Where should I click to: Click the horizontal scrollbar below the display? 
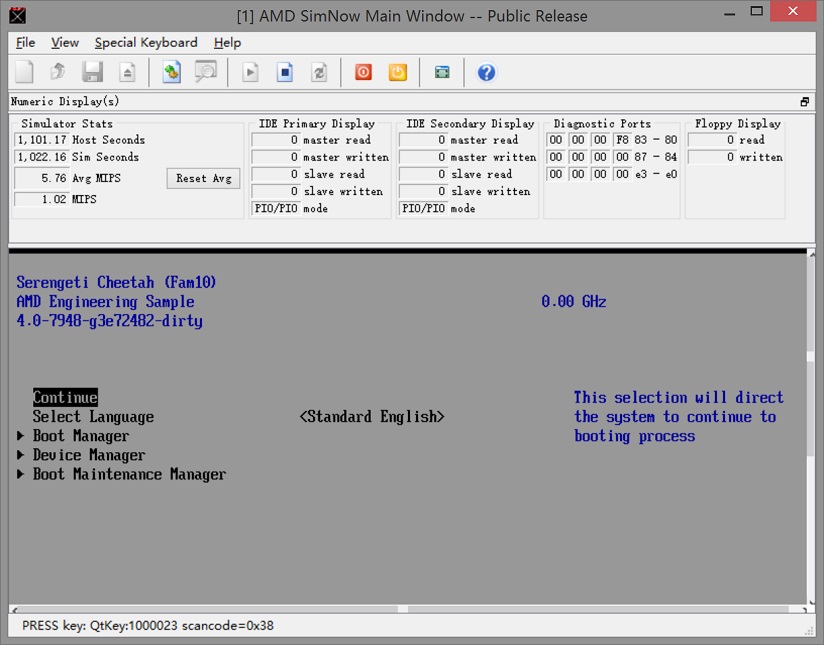coord(405,607)
